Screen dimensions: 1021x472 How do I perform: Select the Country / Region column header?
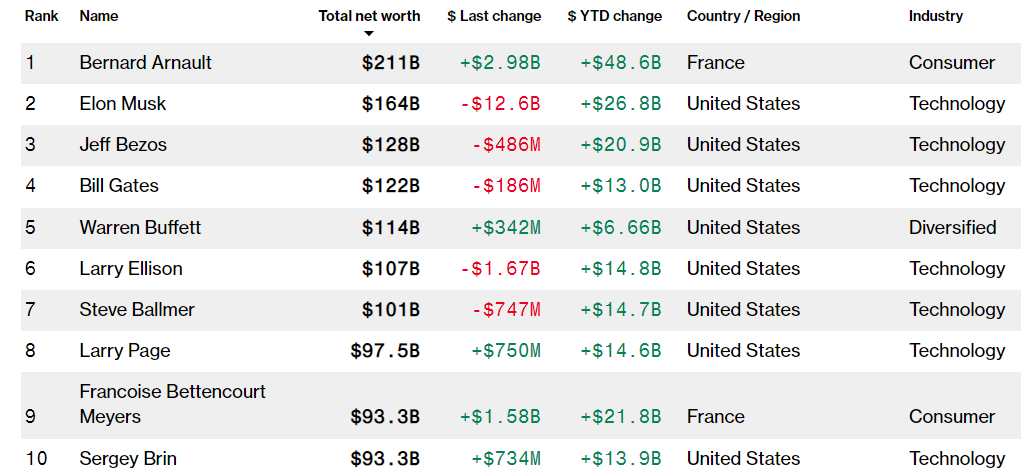[x=743, y=16]
